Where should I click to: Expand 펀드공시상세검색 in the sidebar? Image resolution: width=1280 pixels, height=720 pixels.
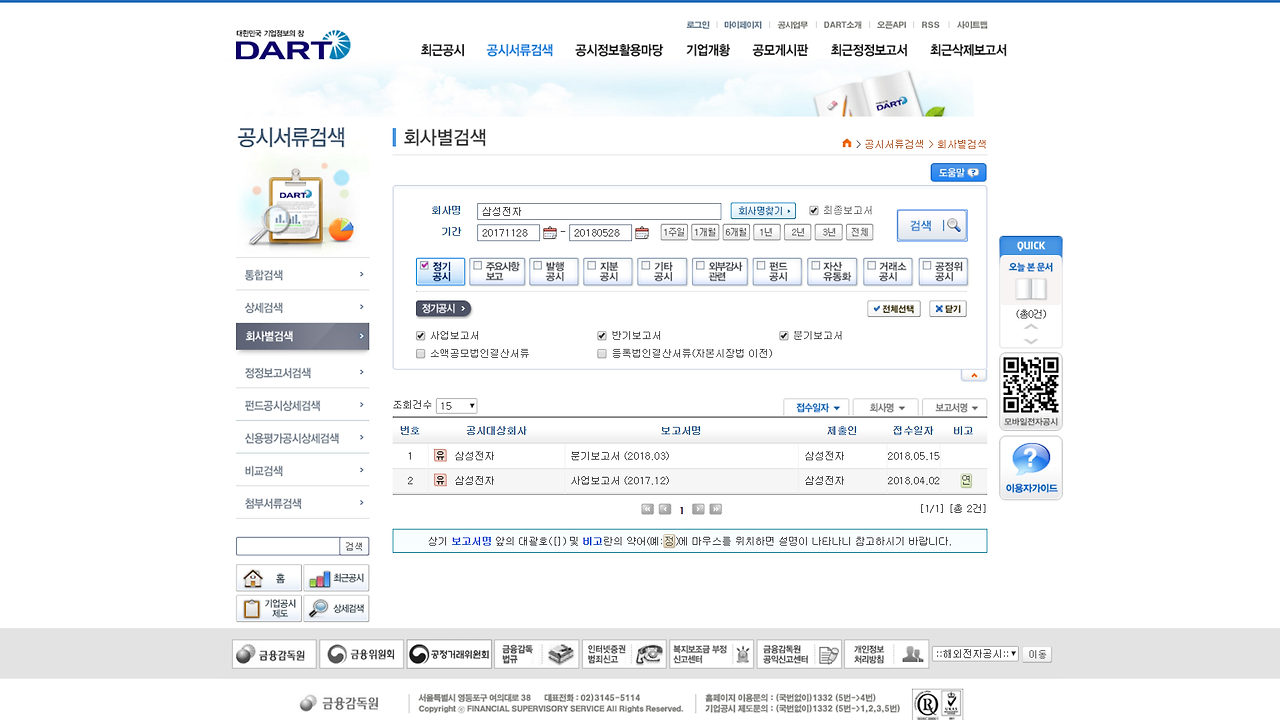tap(302, 406)
